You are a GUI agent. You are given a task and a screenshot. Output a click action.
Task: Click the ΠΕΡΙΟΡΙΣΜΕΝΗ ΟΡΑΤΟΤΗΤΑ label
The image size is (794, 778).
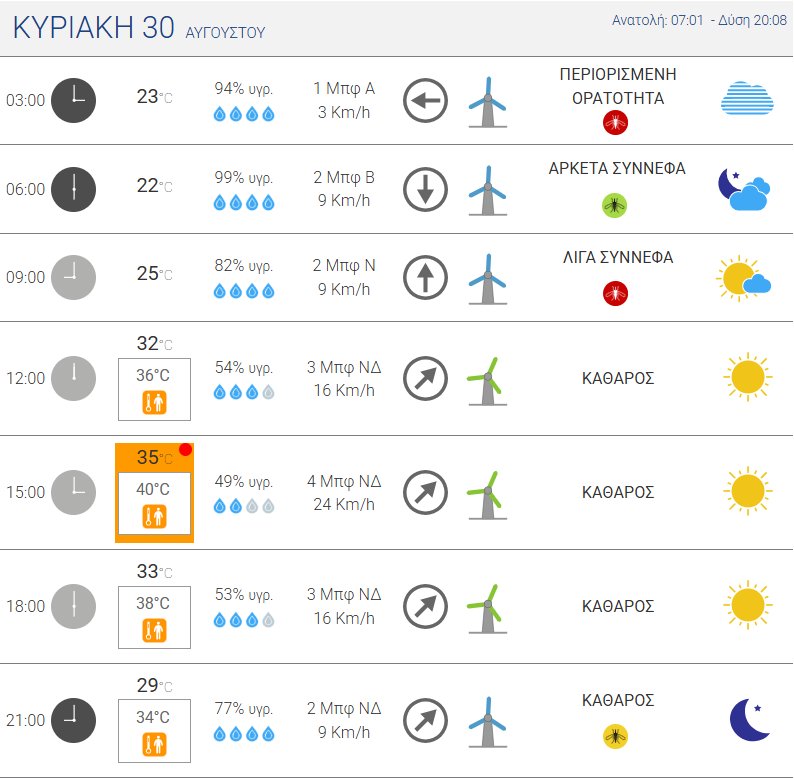pos(618,86)
